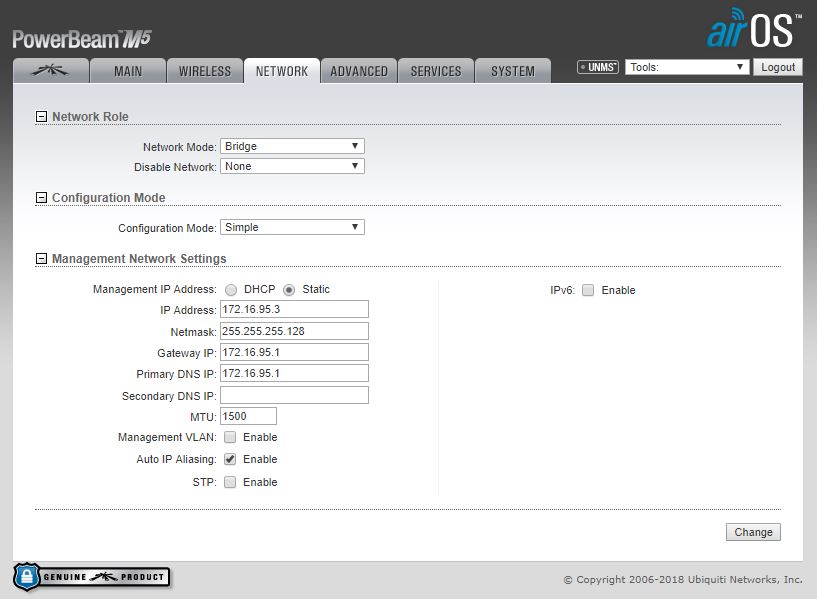Viewport: 817px width, 599px height.
Task: Disable Auto IP Aliasing checkbox
Action: [230, 459]
